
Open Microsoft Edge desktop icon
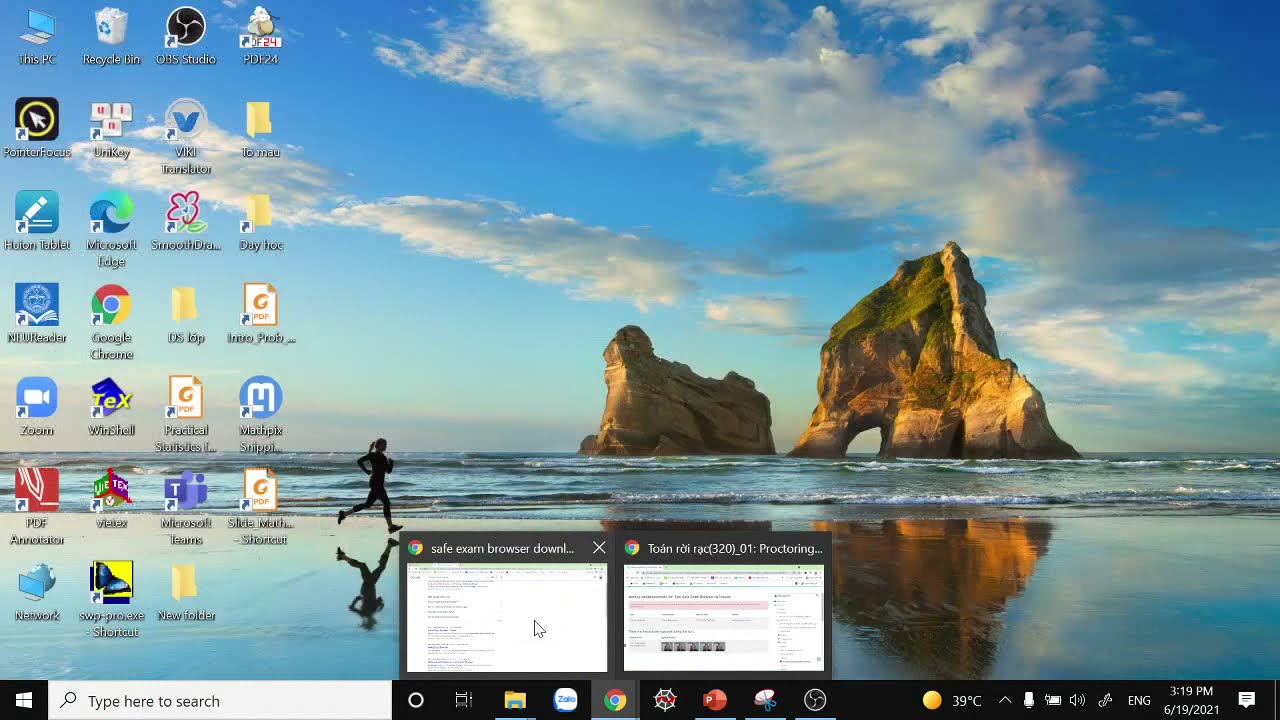coord(111,230)
